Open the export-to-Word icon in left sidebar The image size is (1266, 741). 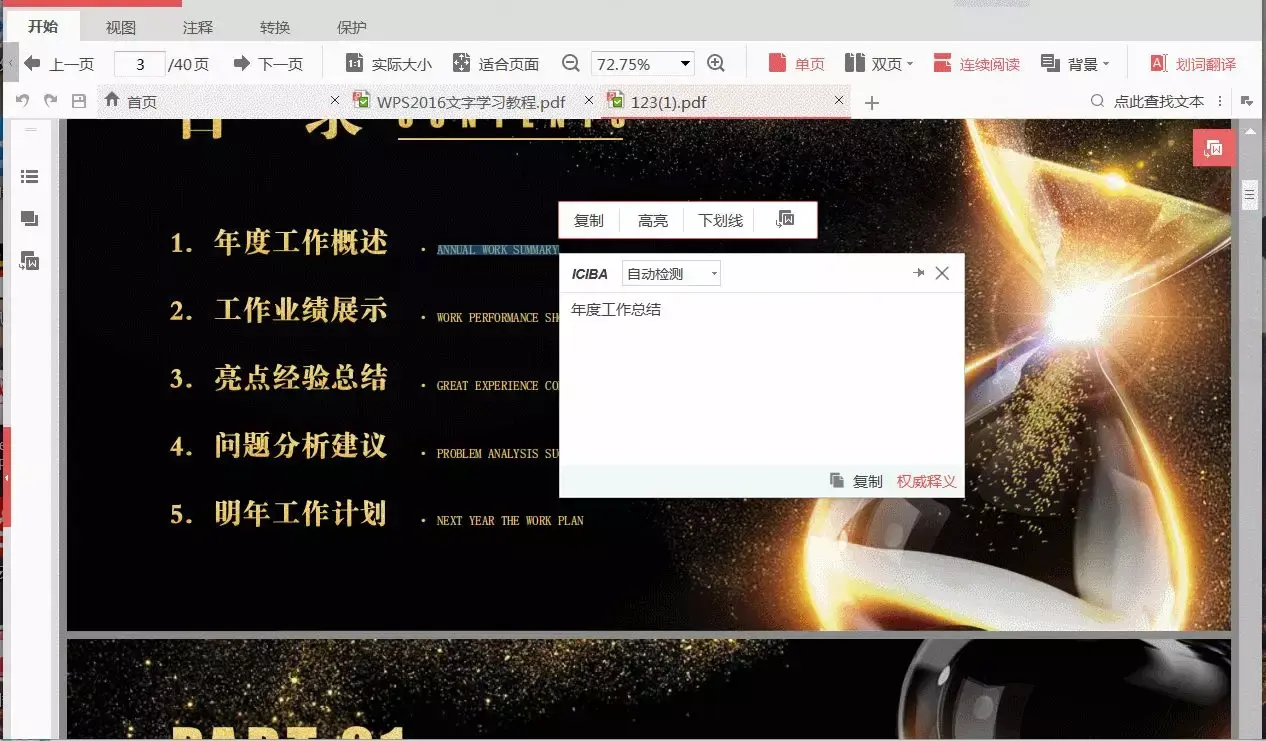click(30, 261)
